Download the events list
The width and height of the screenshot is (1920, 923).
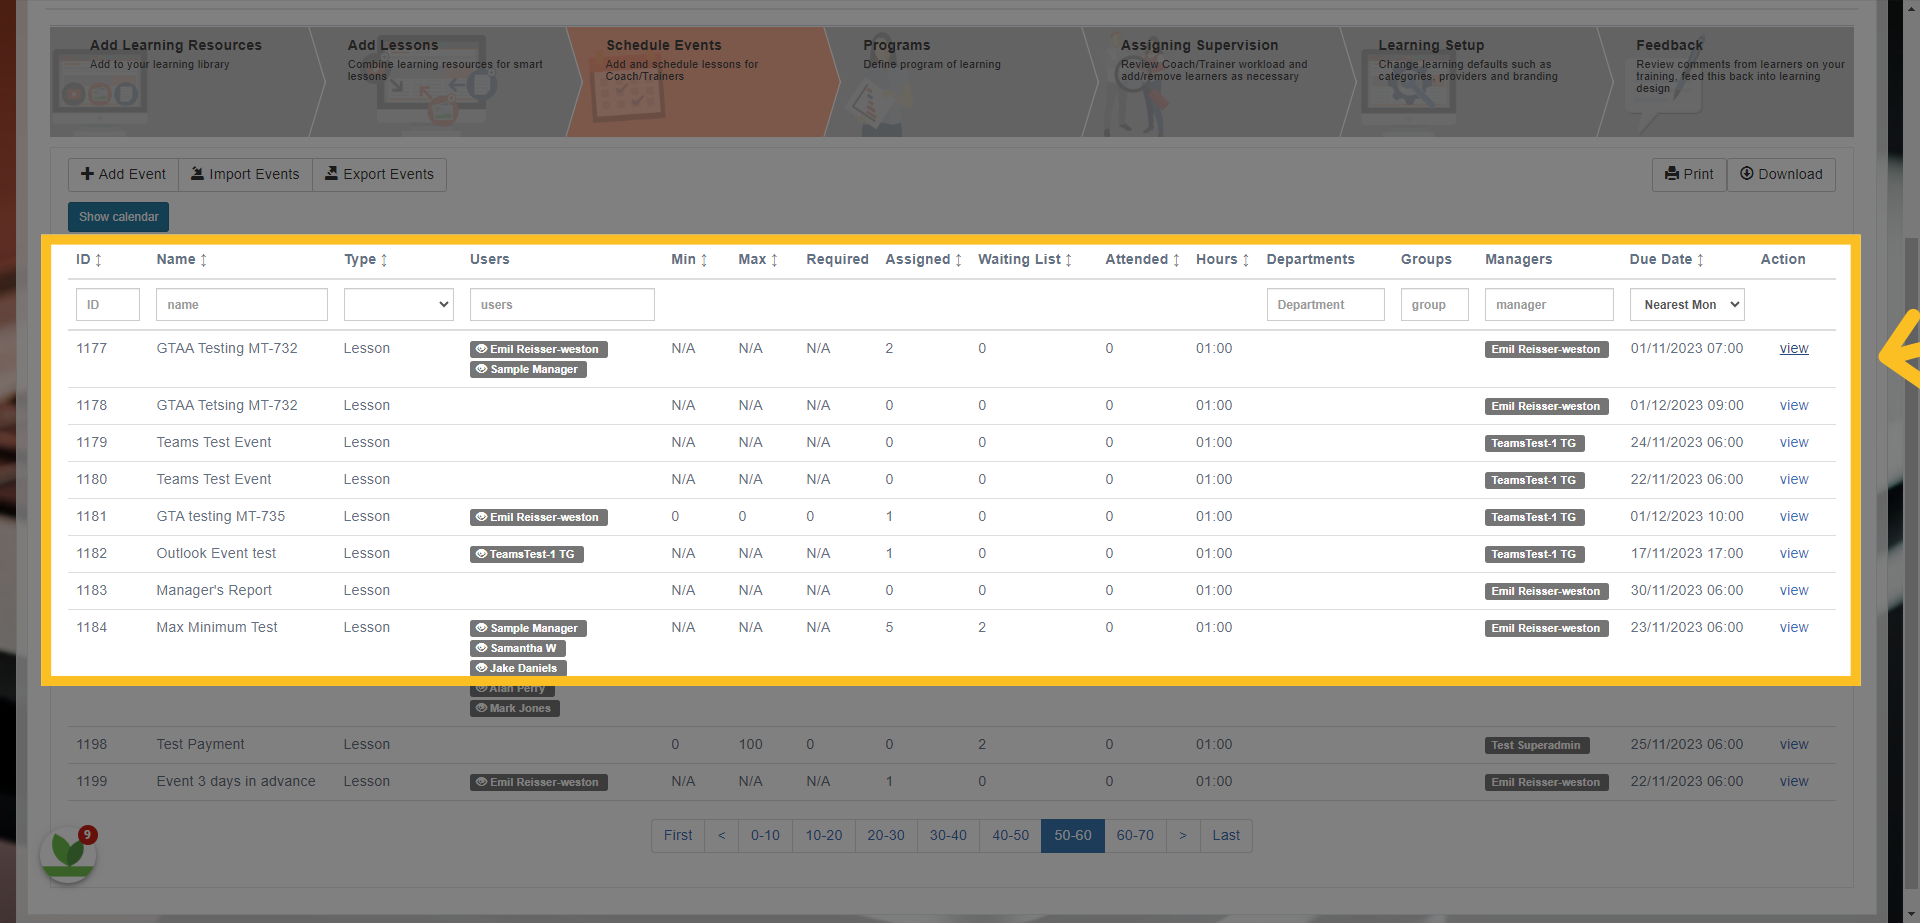(x=1781, y=174)
